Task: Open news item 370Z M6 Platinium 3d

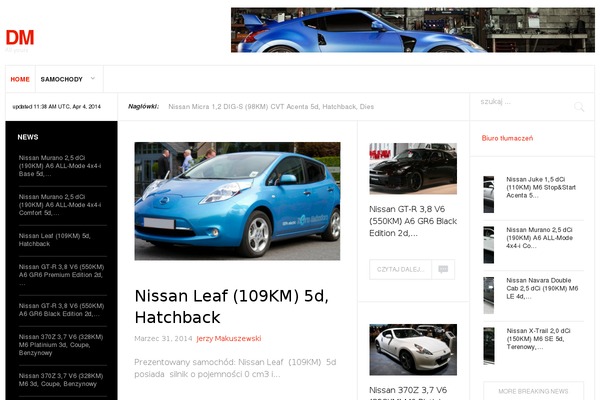Action: [x=61, y=345]
